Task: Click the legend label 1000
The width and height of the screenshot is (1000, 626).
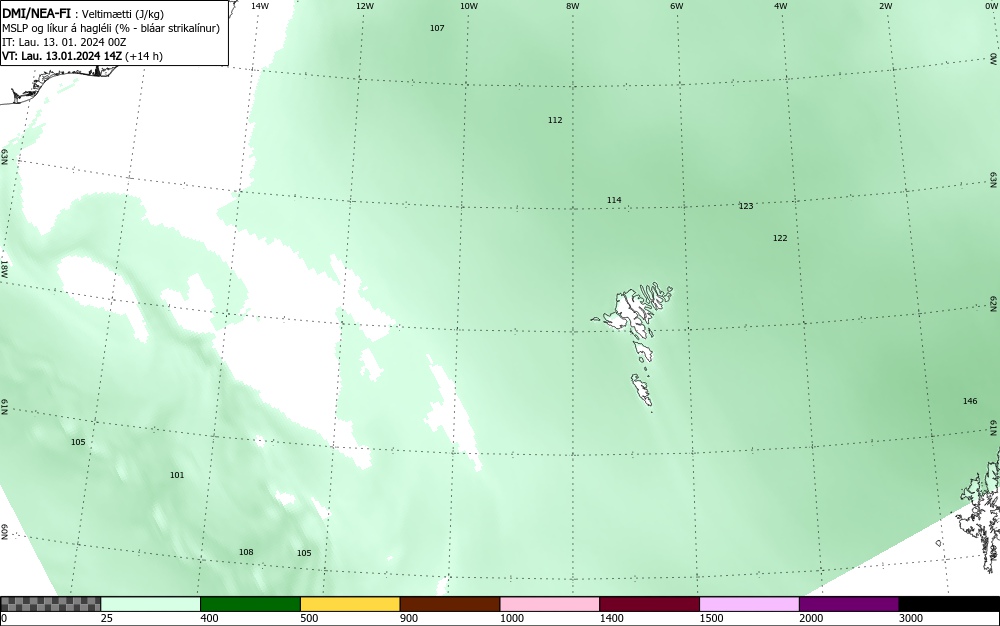Action: tap(512, 618)
